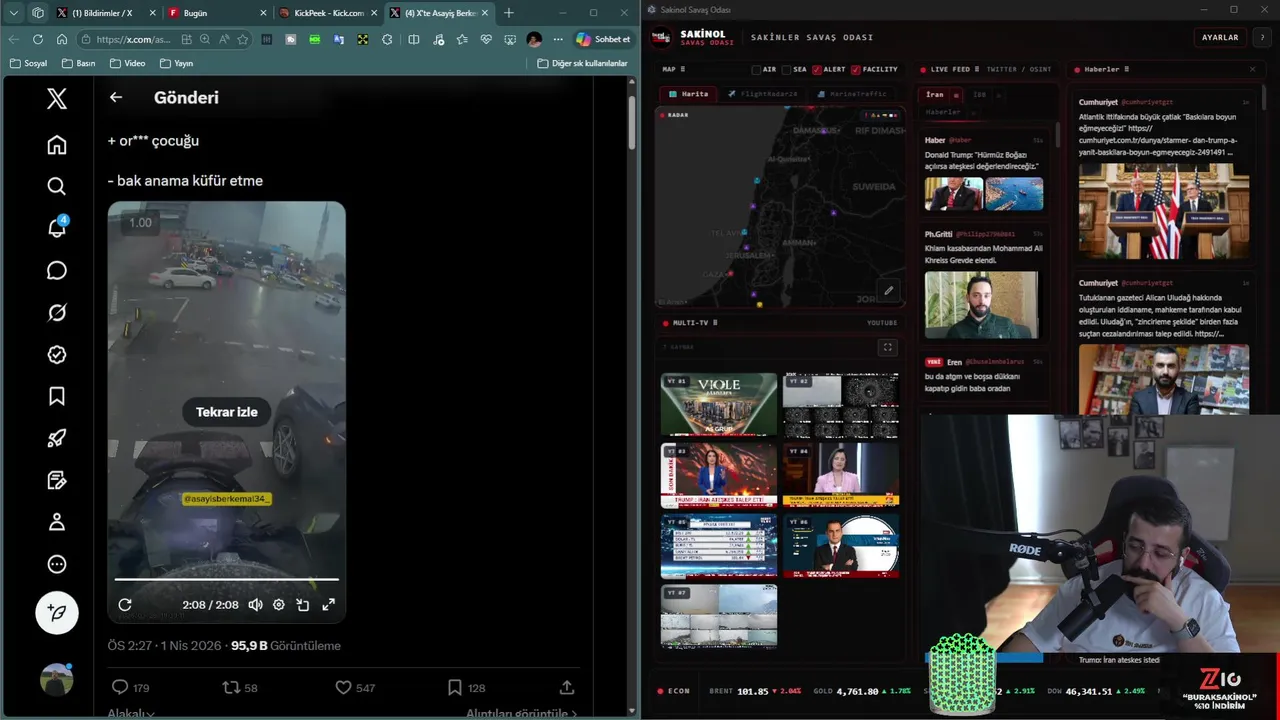This screenshot has height=720, width=1280.
Task: Open MULTI-TV panel menu handle
Action: (x=715, y=323)
